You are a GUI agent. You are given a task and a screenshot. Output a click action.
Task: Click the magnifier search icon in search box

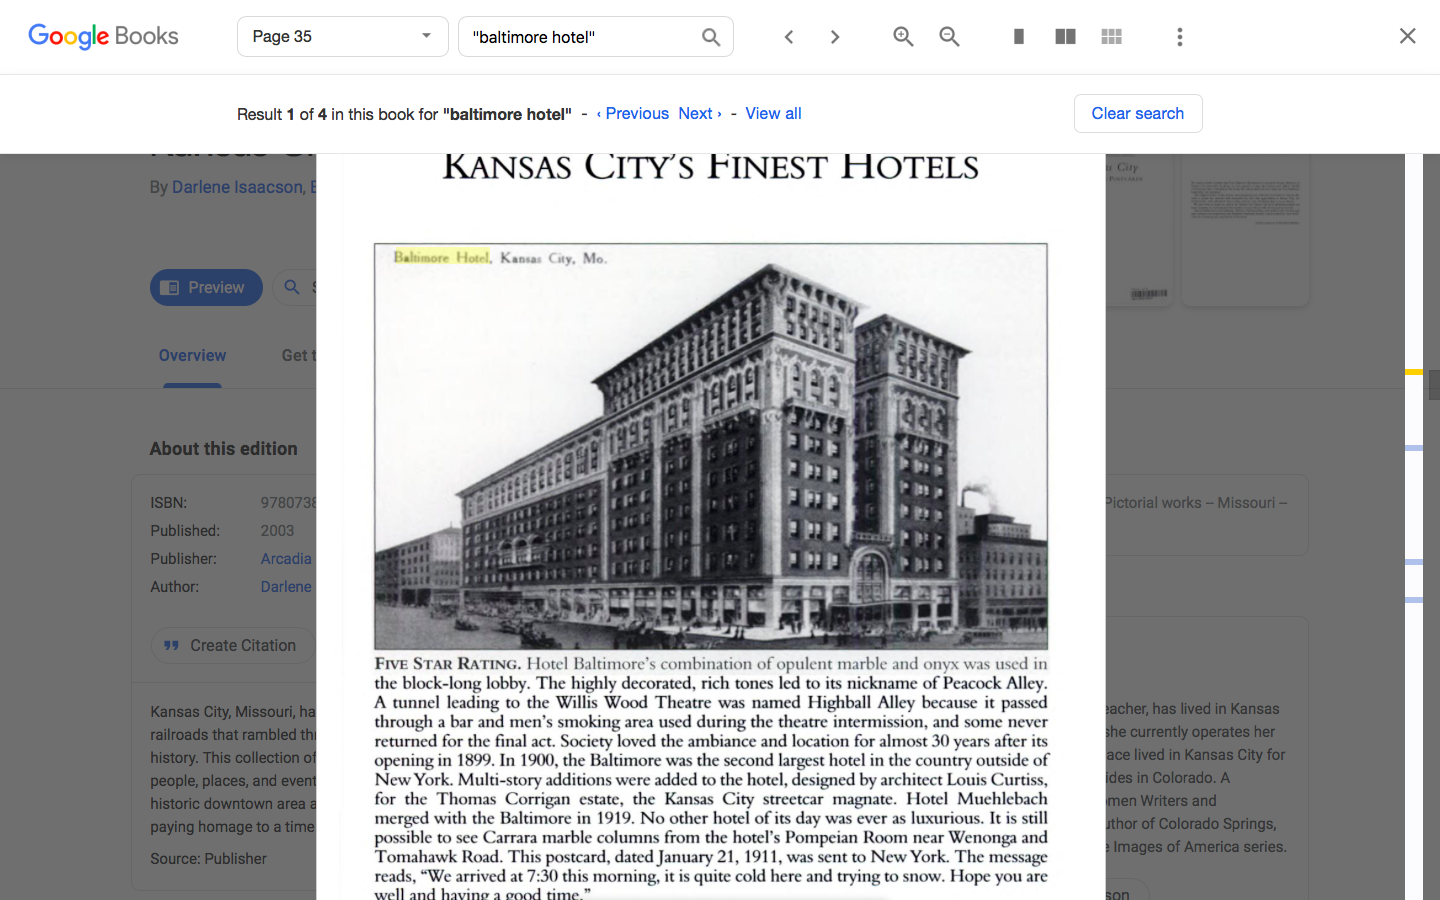tap(711, 37)
